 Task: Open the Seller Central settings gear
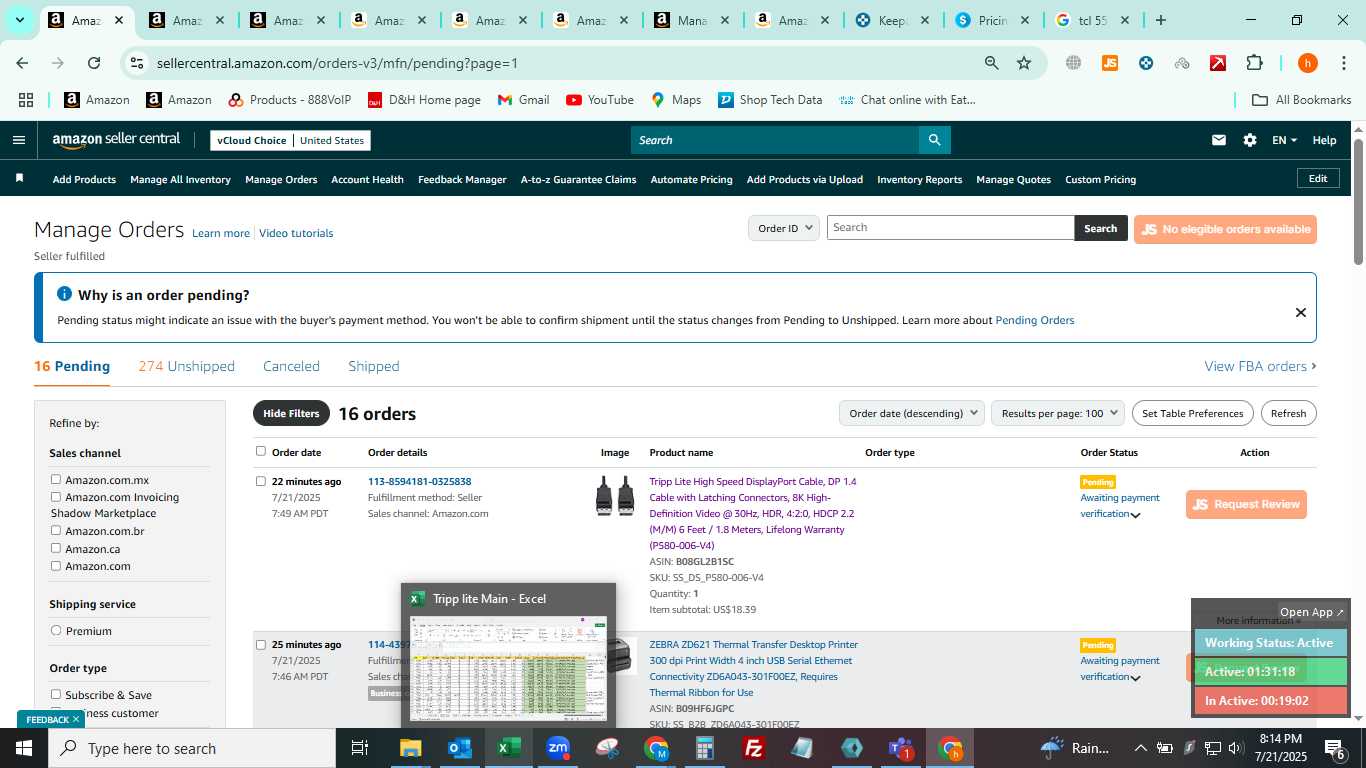pyautogui.click(x=1250, y=140)
